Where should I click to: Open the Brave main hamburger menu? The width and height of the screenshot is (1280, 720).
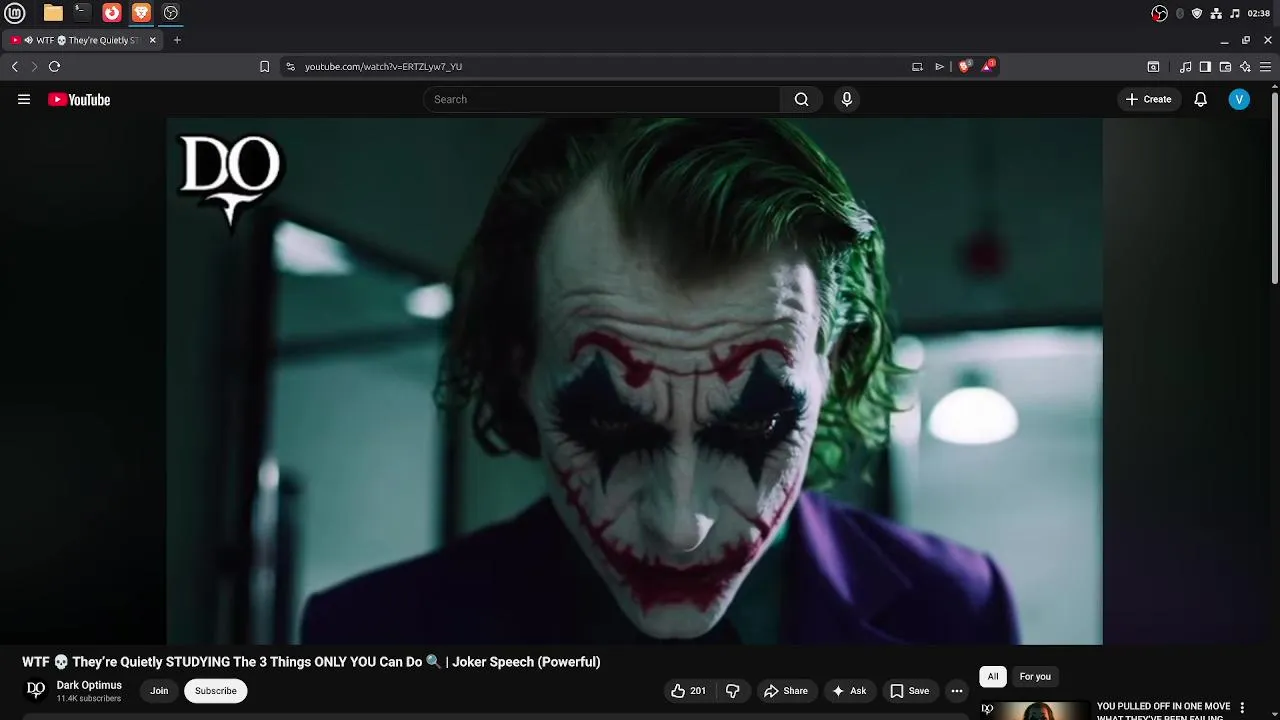tap(1265, 66)
